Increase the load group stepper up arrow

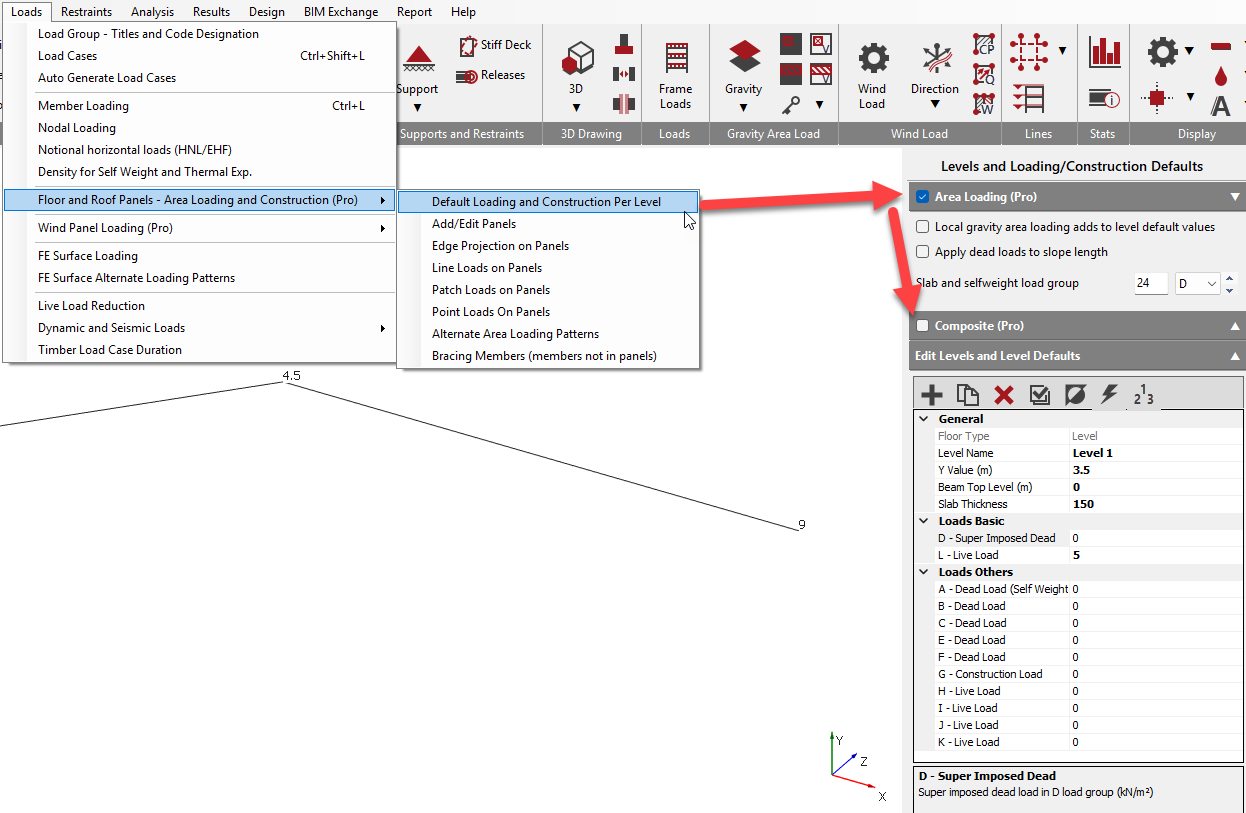click(1230, 278)
